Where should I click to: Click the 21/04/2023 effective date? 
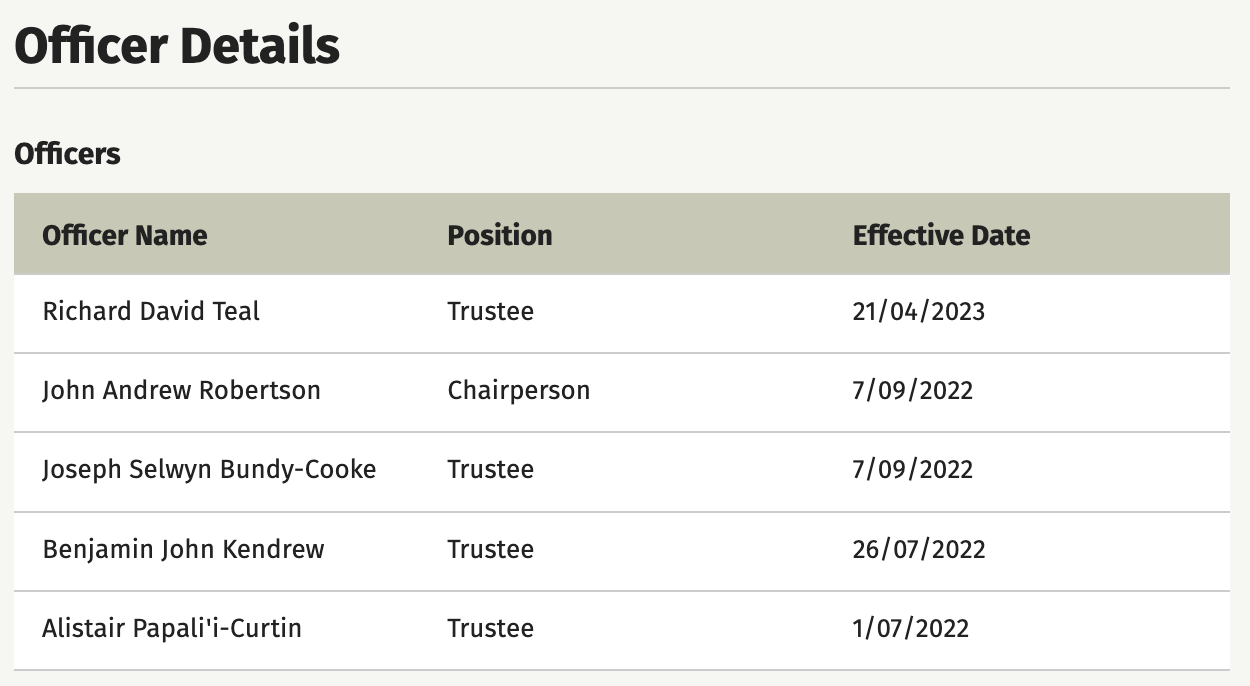[919, 311]
